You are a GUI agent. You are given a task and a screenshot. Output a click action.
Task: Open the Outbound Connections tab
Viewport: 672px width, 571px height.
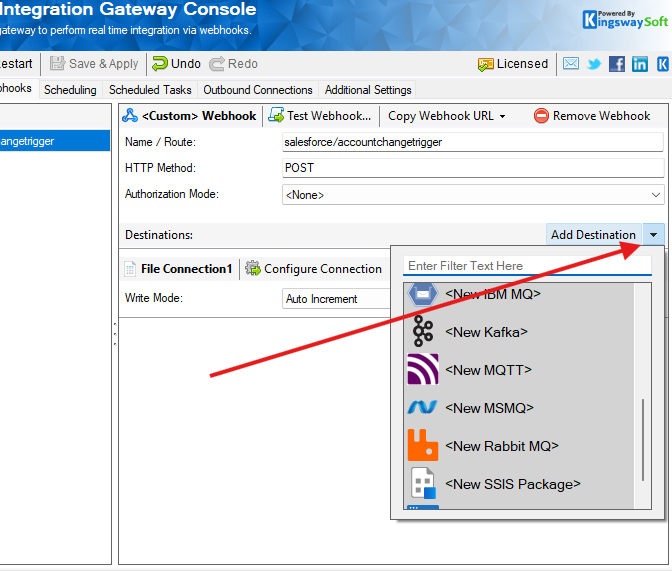point(258,90)
